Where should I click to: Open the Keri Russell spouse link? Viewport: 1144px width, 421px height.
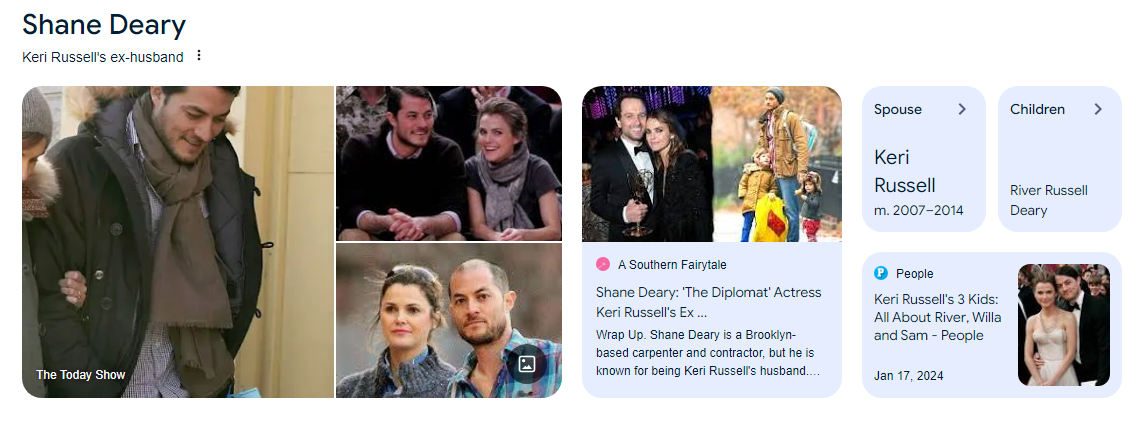tap(905, 171)
